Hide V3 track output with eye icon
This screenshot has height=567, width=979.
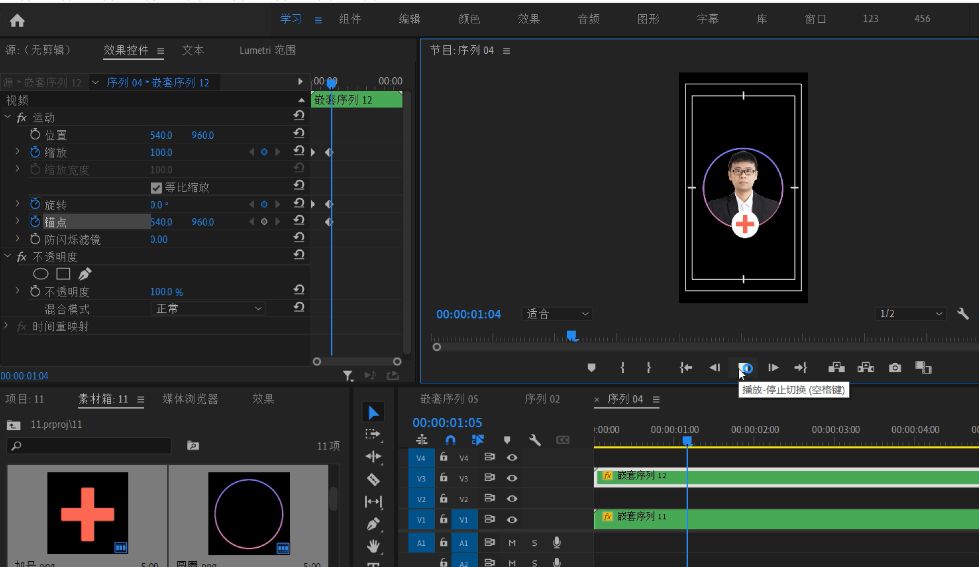(512, 478)
